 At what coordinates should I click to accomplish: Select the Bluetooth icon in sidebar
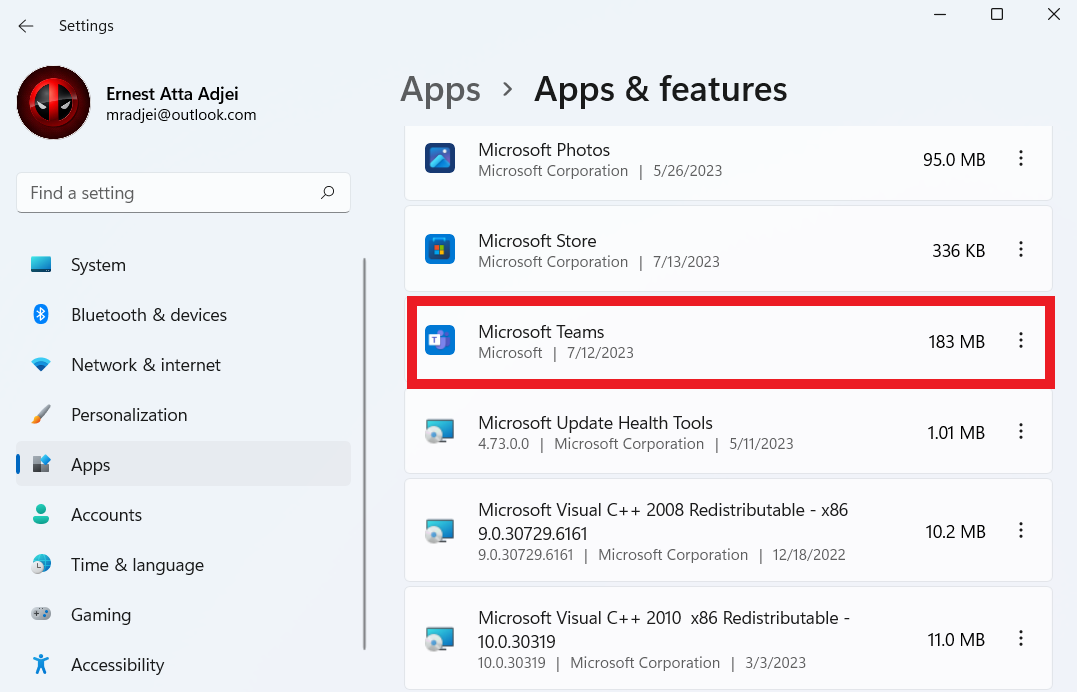[x=41, y=315]
